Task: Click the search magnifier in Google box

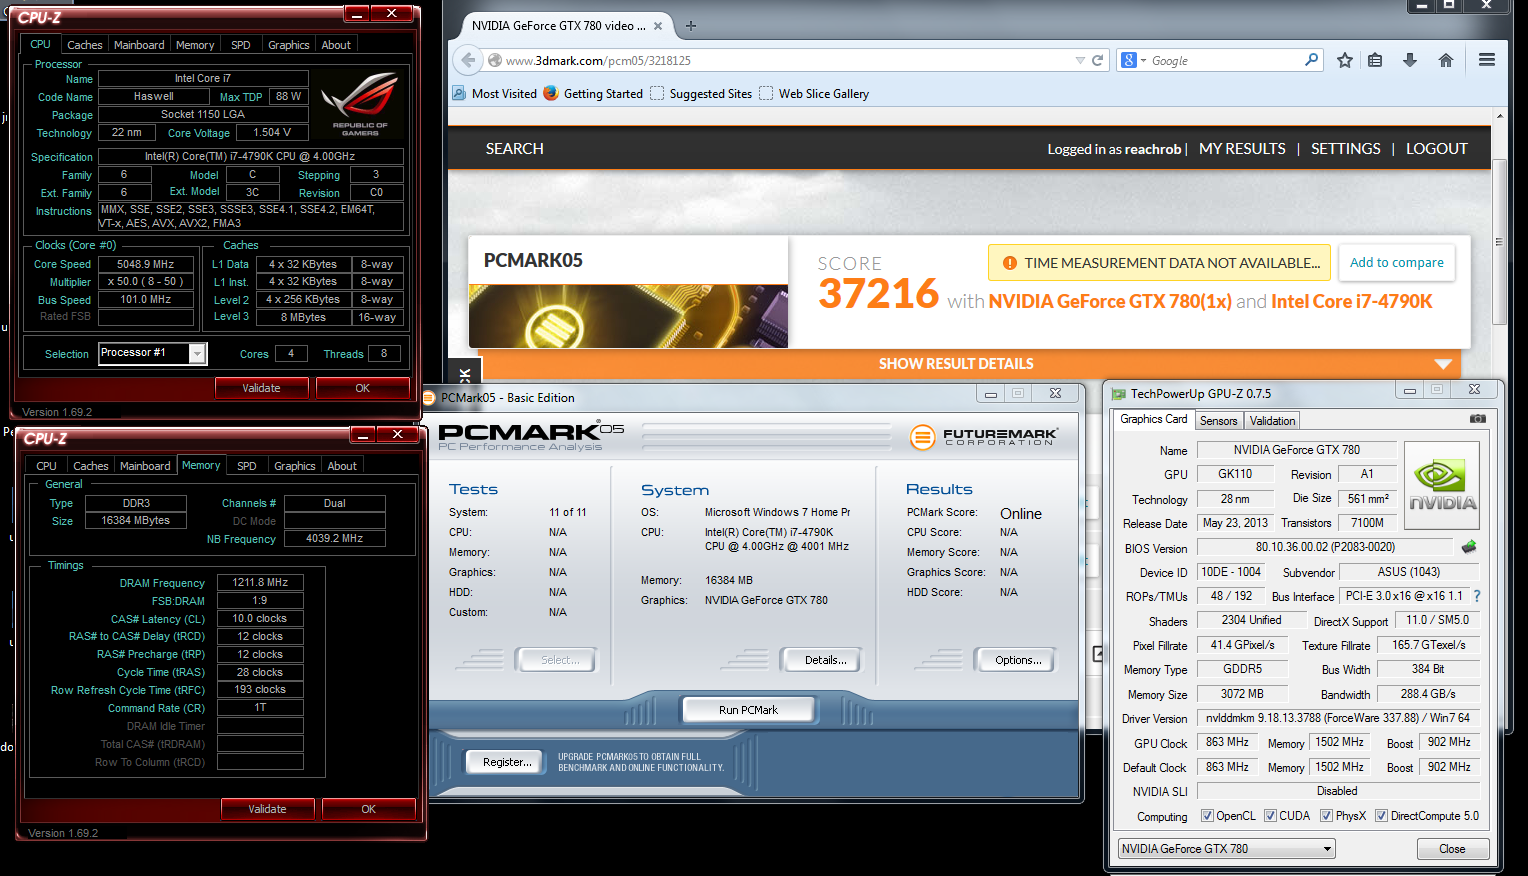Action: 1311,60
